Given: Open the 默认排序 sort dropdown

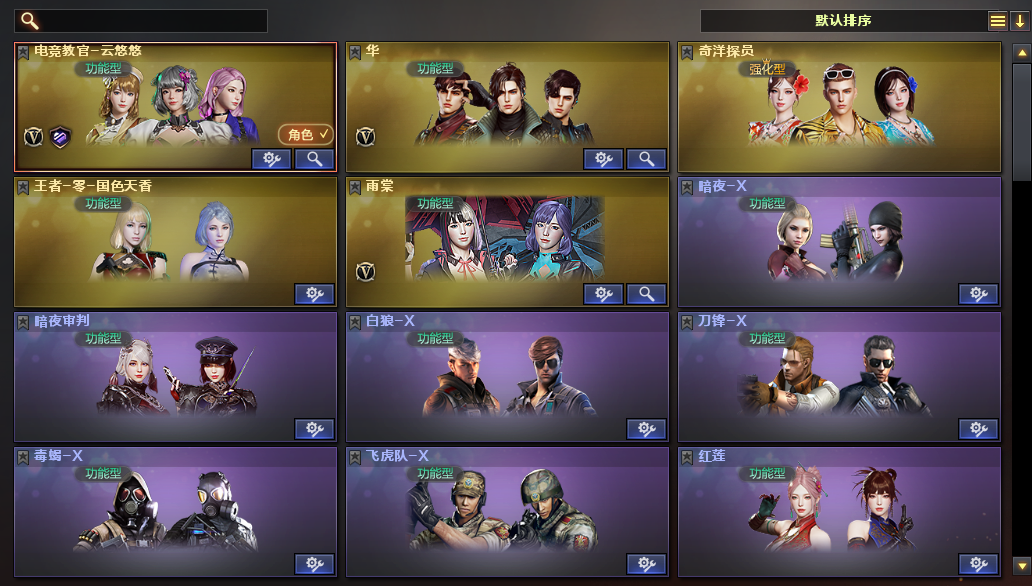Looking at the screenshot, I should click(x=843, y=20).
